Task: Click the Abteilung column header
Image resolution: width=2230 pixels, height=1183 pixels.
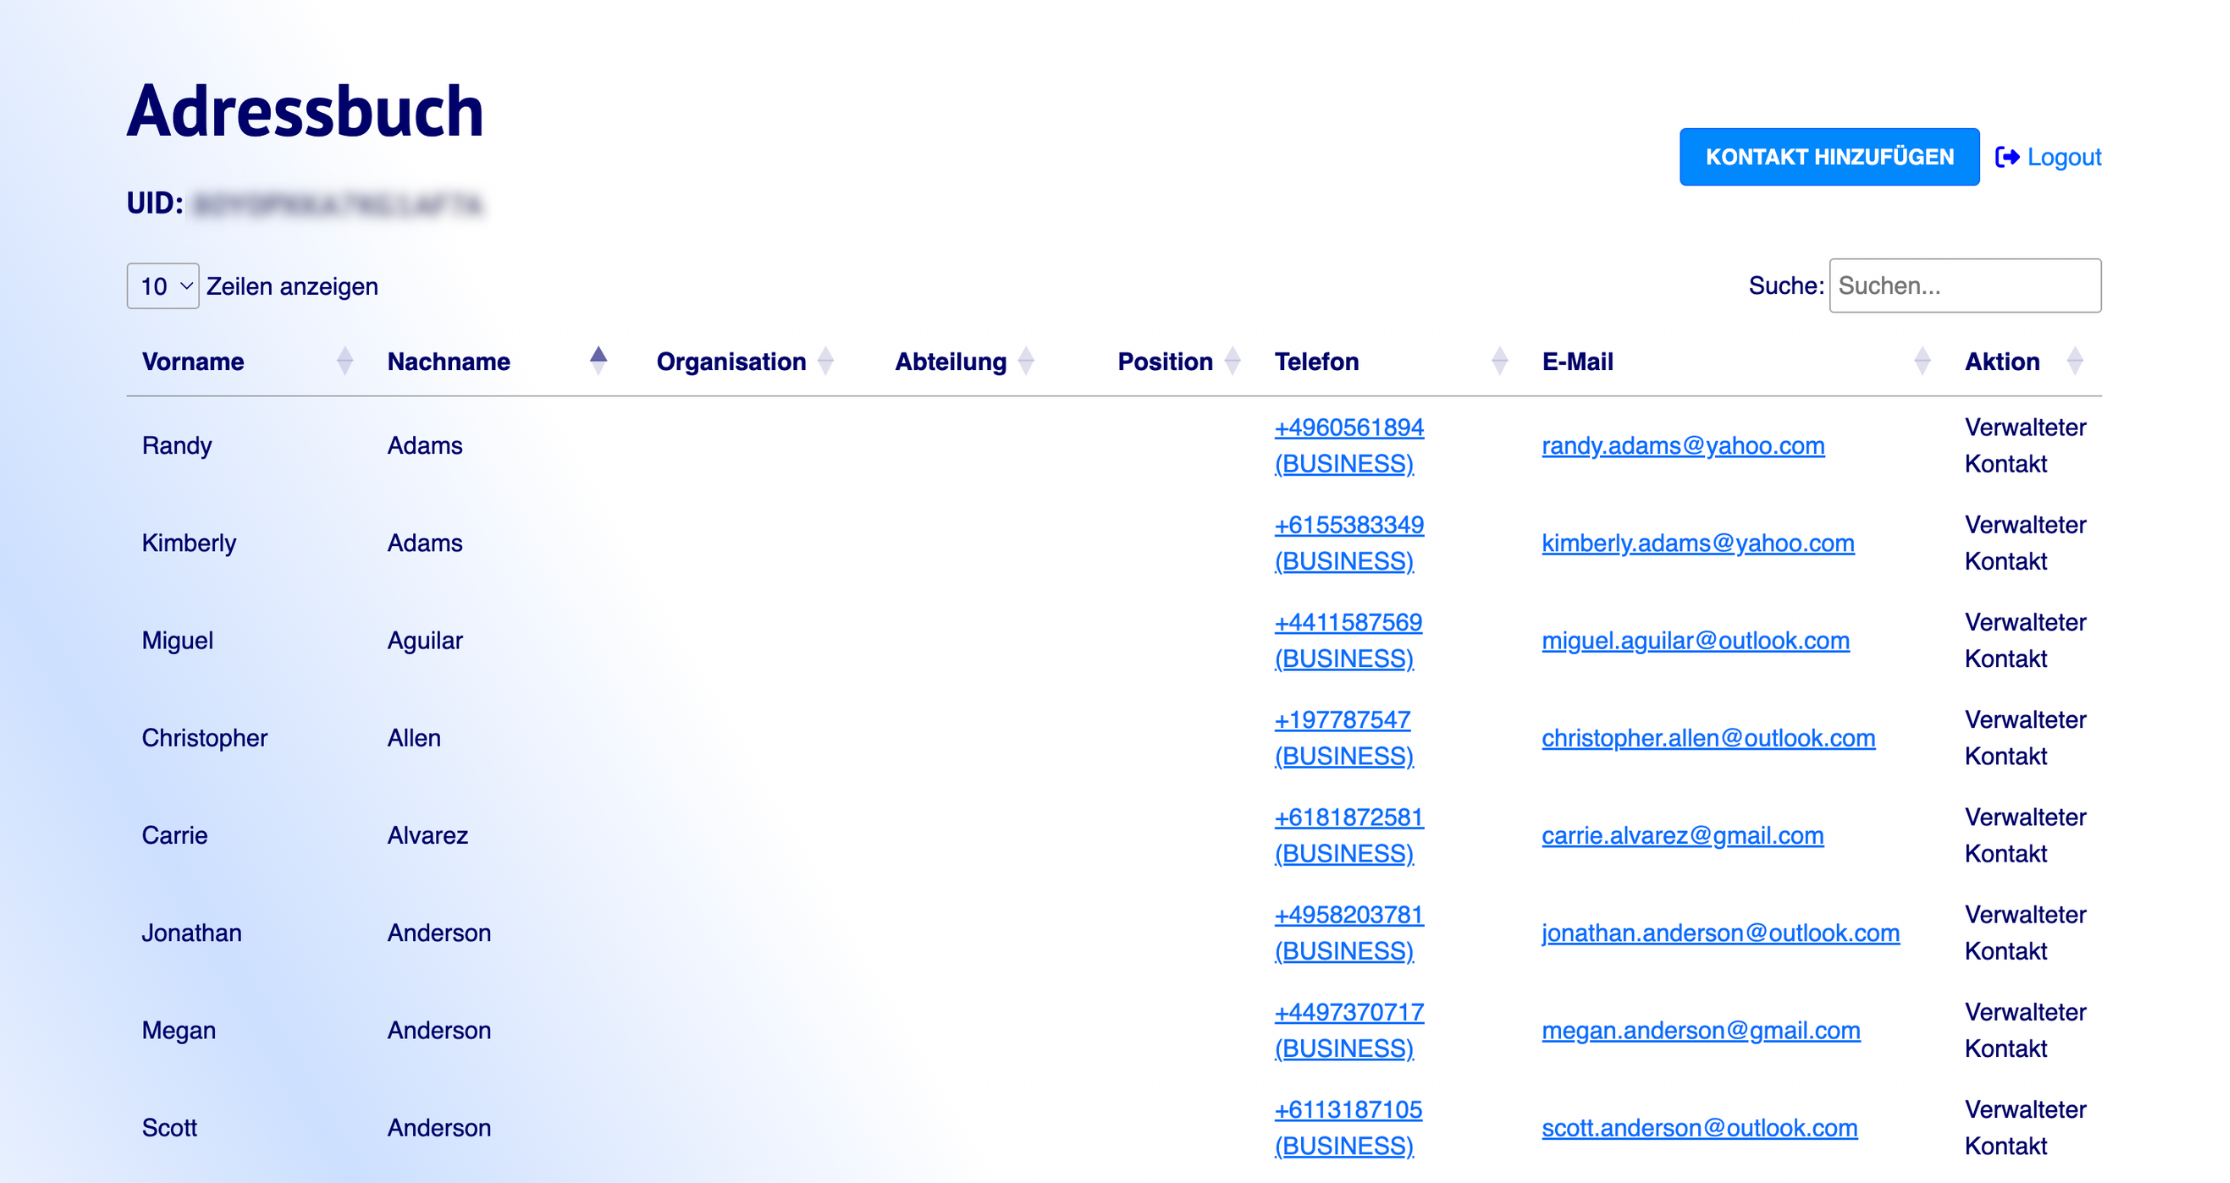Action: coord(950,362)
